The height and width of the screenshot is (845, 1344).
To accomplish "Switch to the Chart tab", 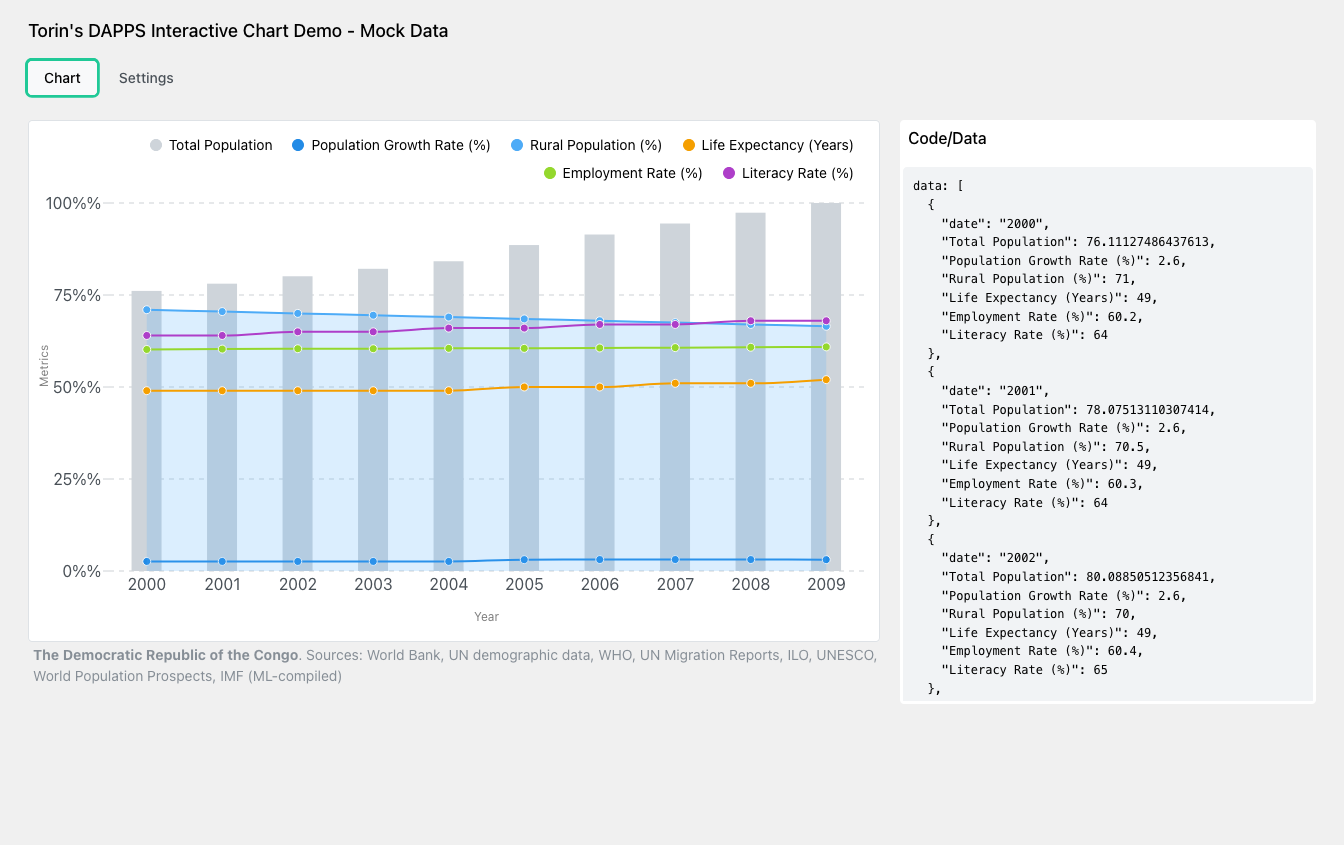I will (62, 78).
